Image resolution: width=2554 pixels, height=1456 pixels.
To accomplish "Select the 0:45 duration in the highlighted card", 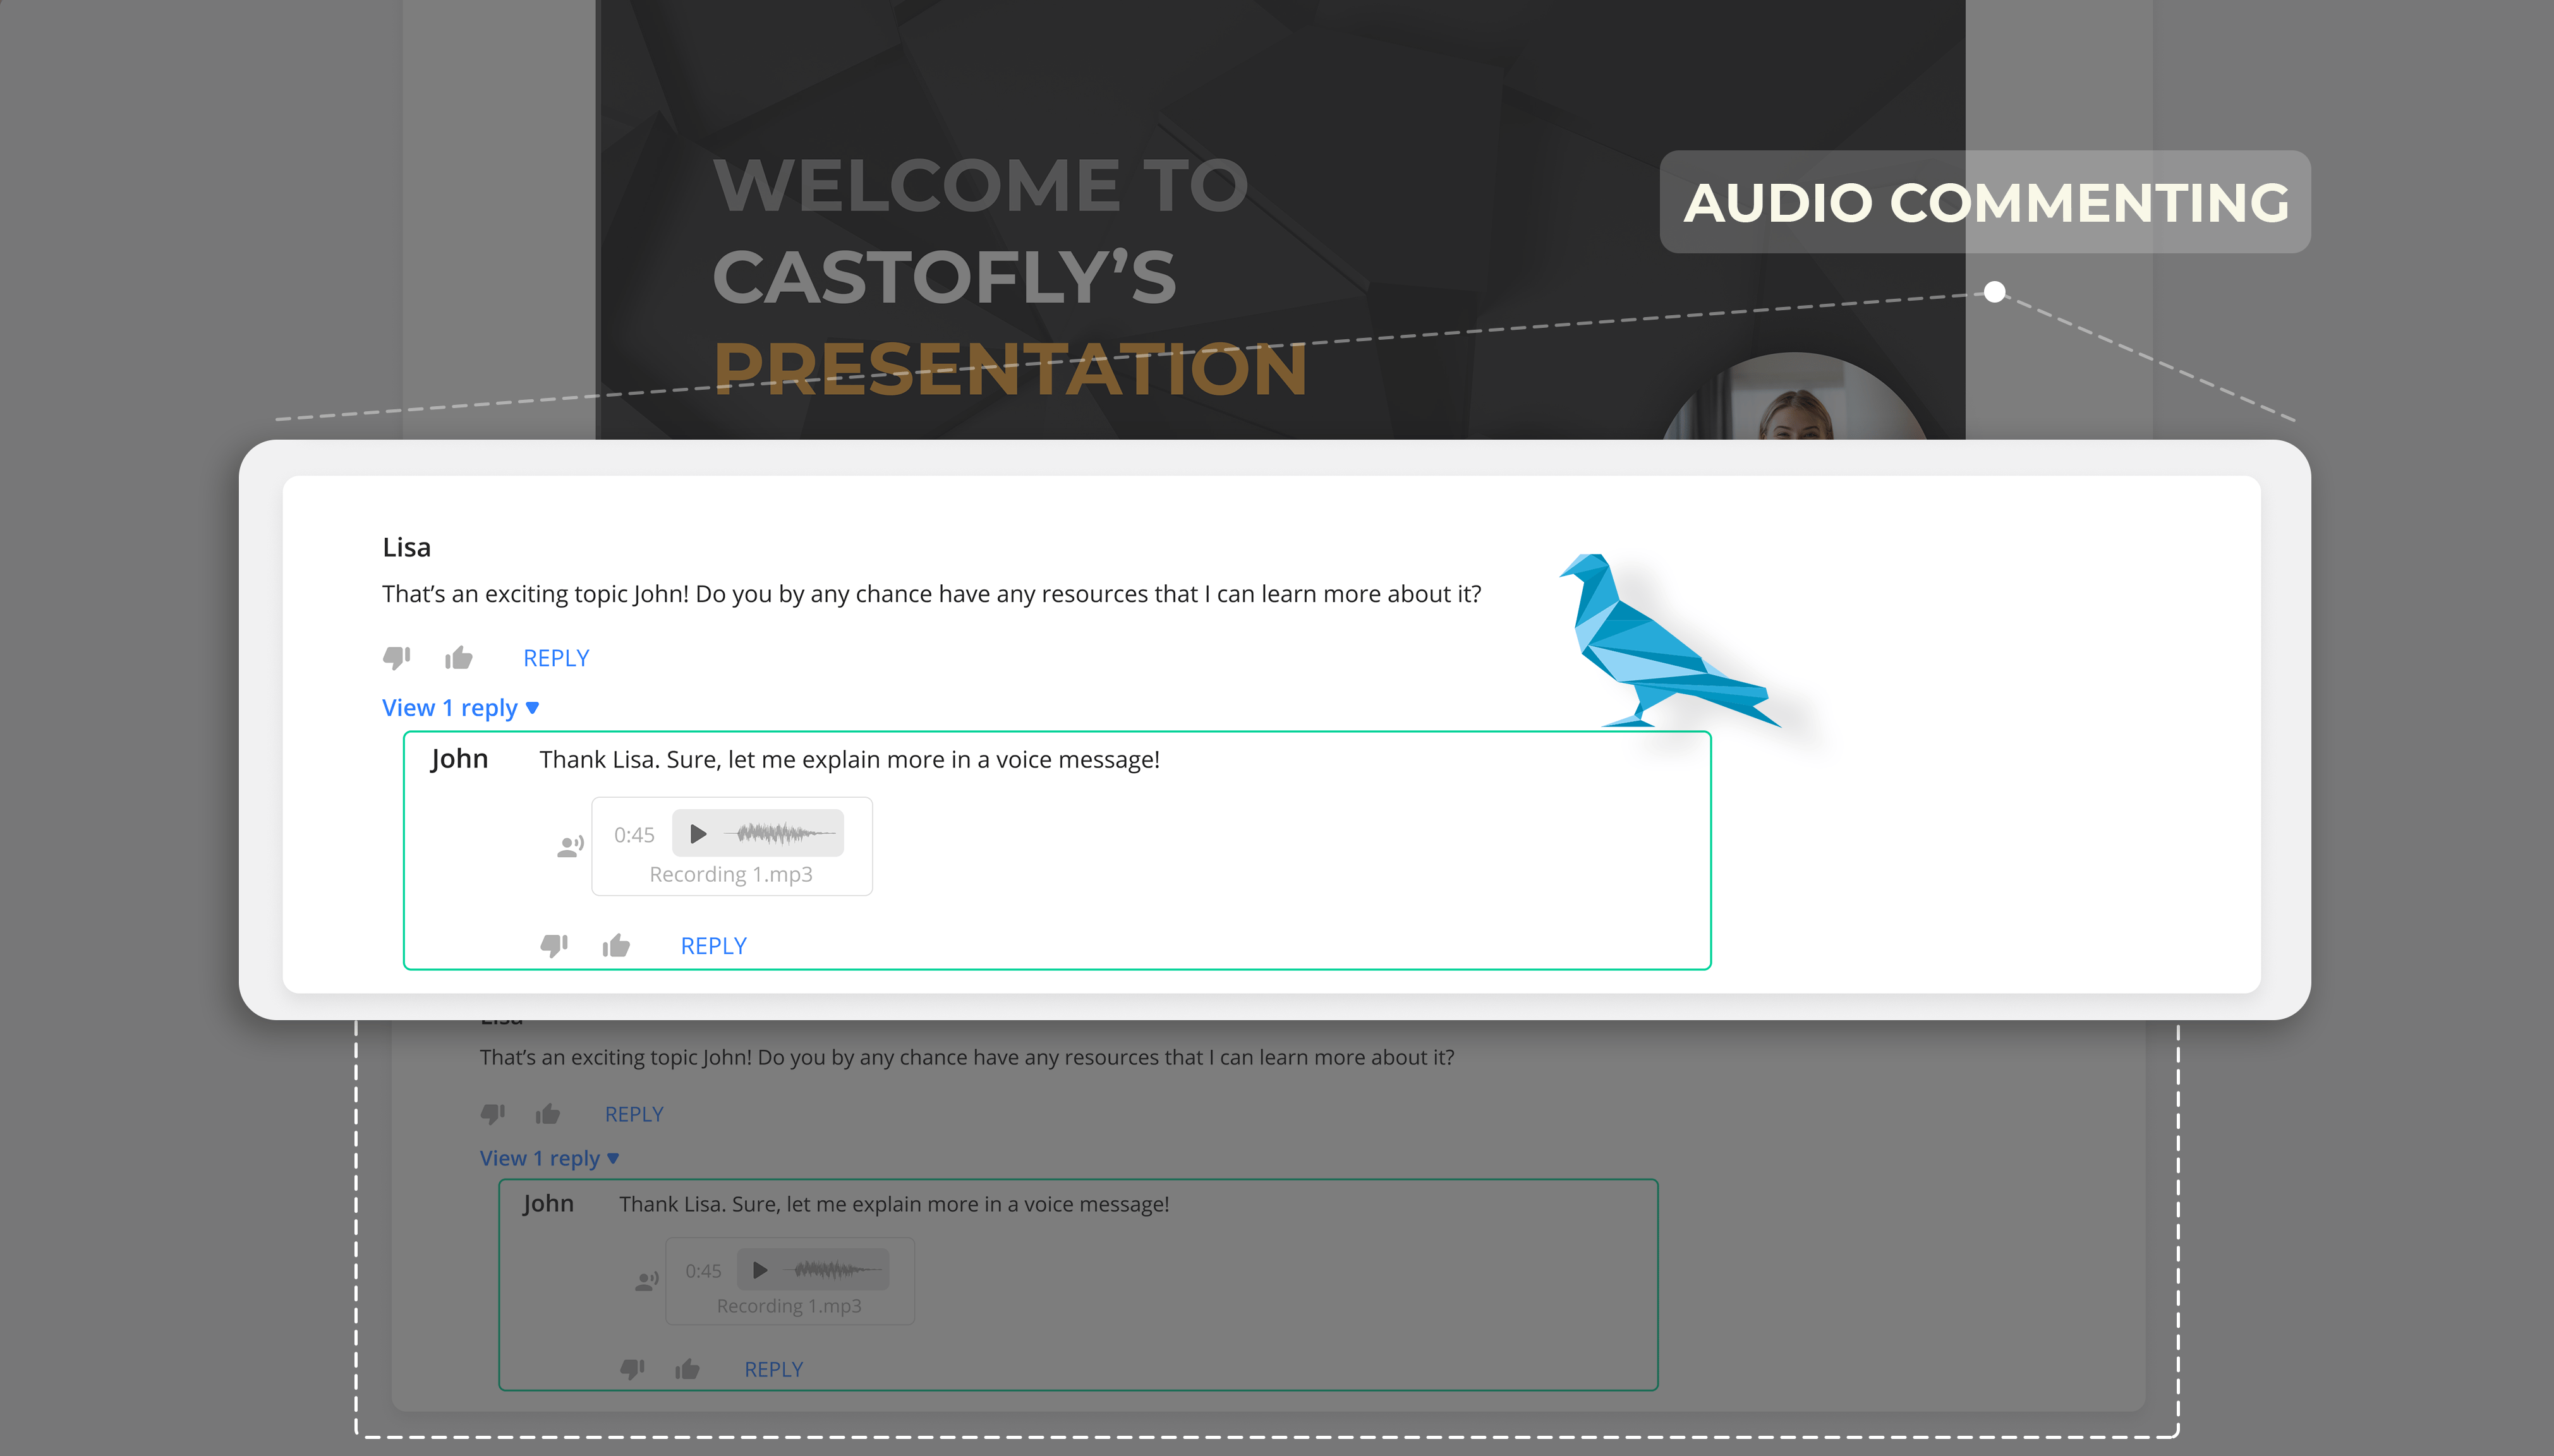I will 634,835.
